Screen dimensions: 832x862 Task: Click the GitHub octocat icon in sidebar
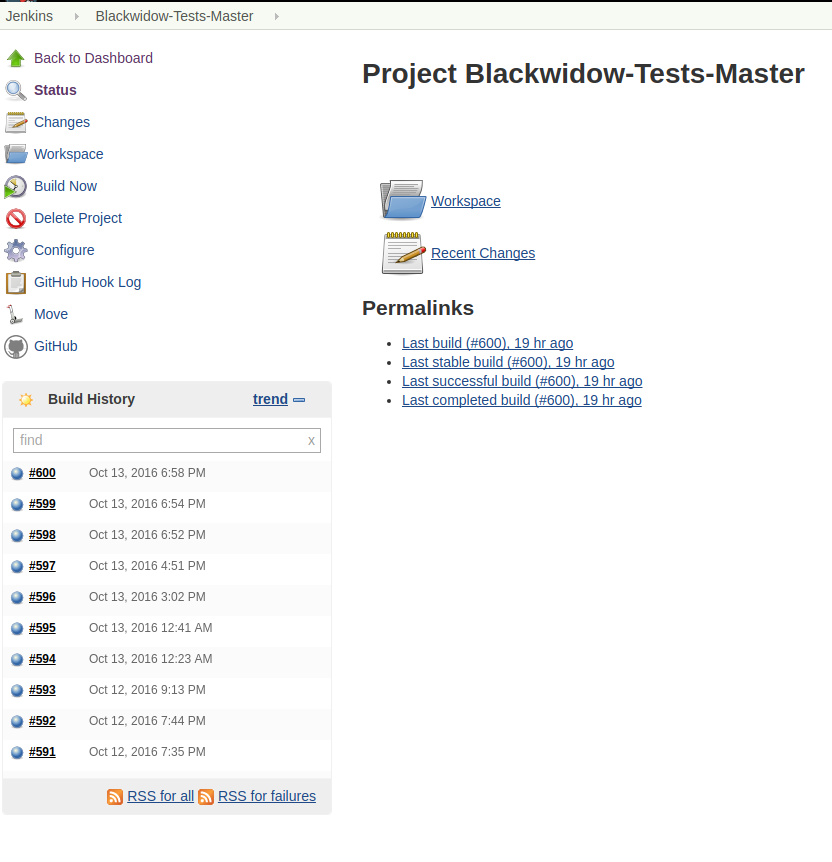[x=16, y=347]
